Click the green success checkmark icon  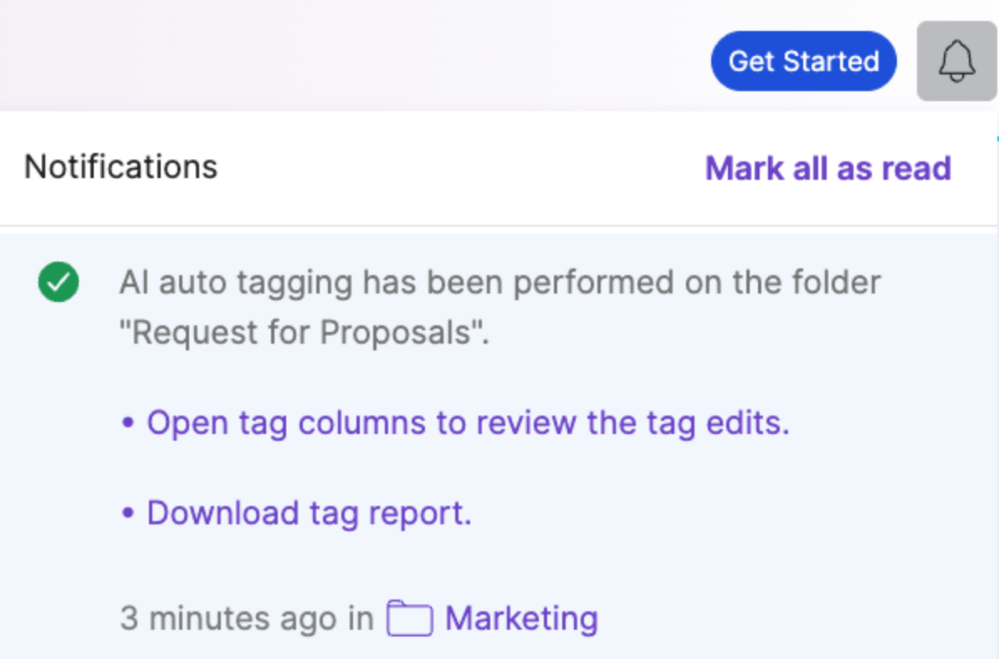point(59,282)
